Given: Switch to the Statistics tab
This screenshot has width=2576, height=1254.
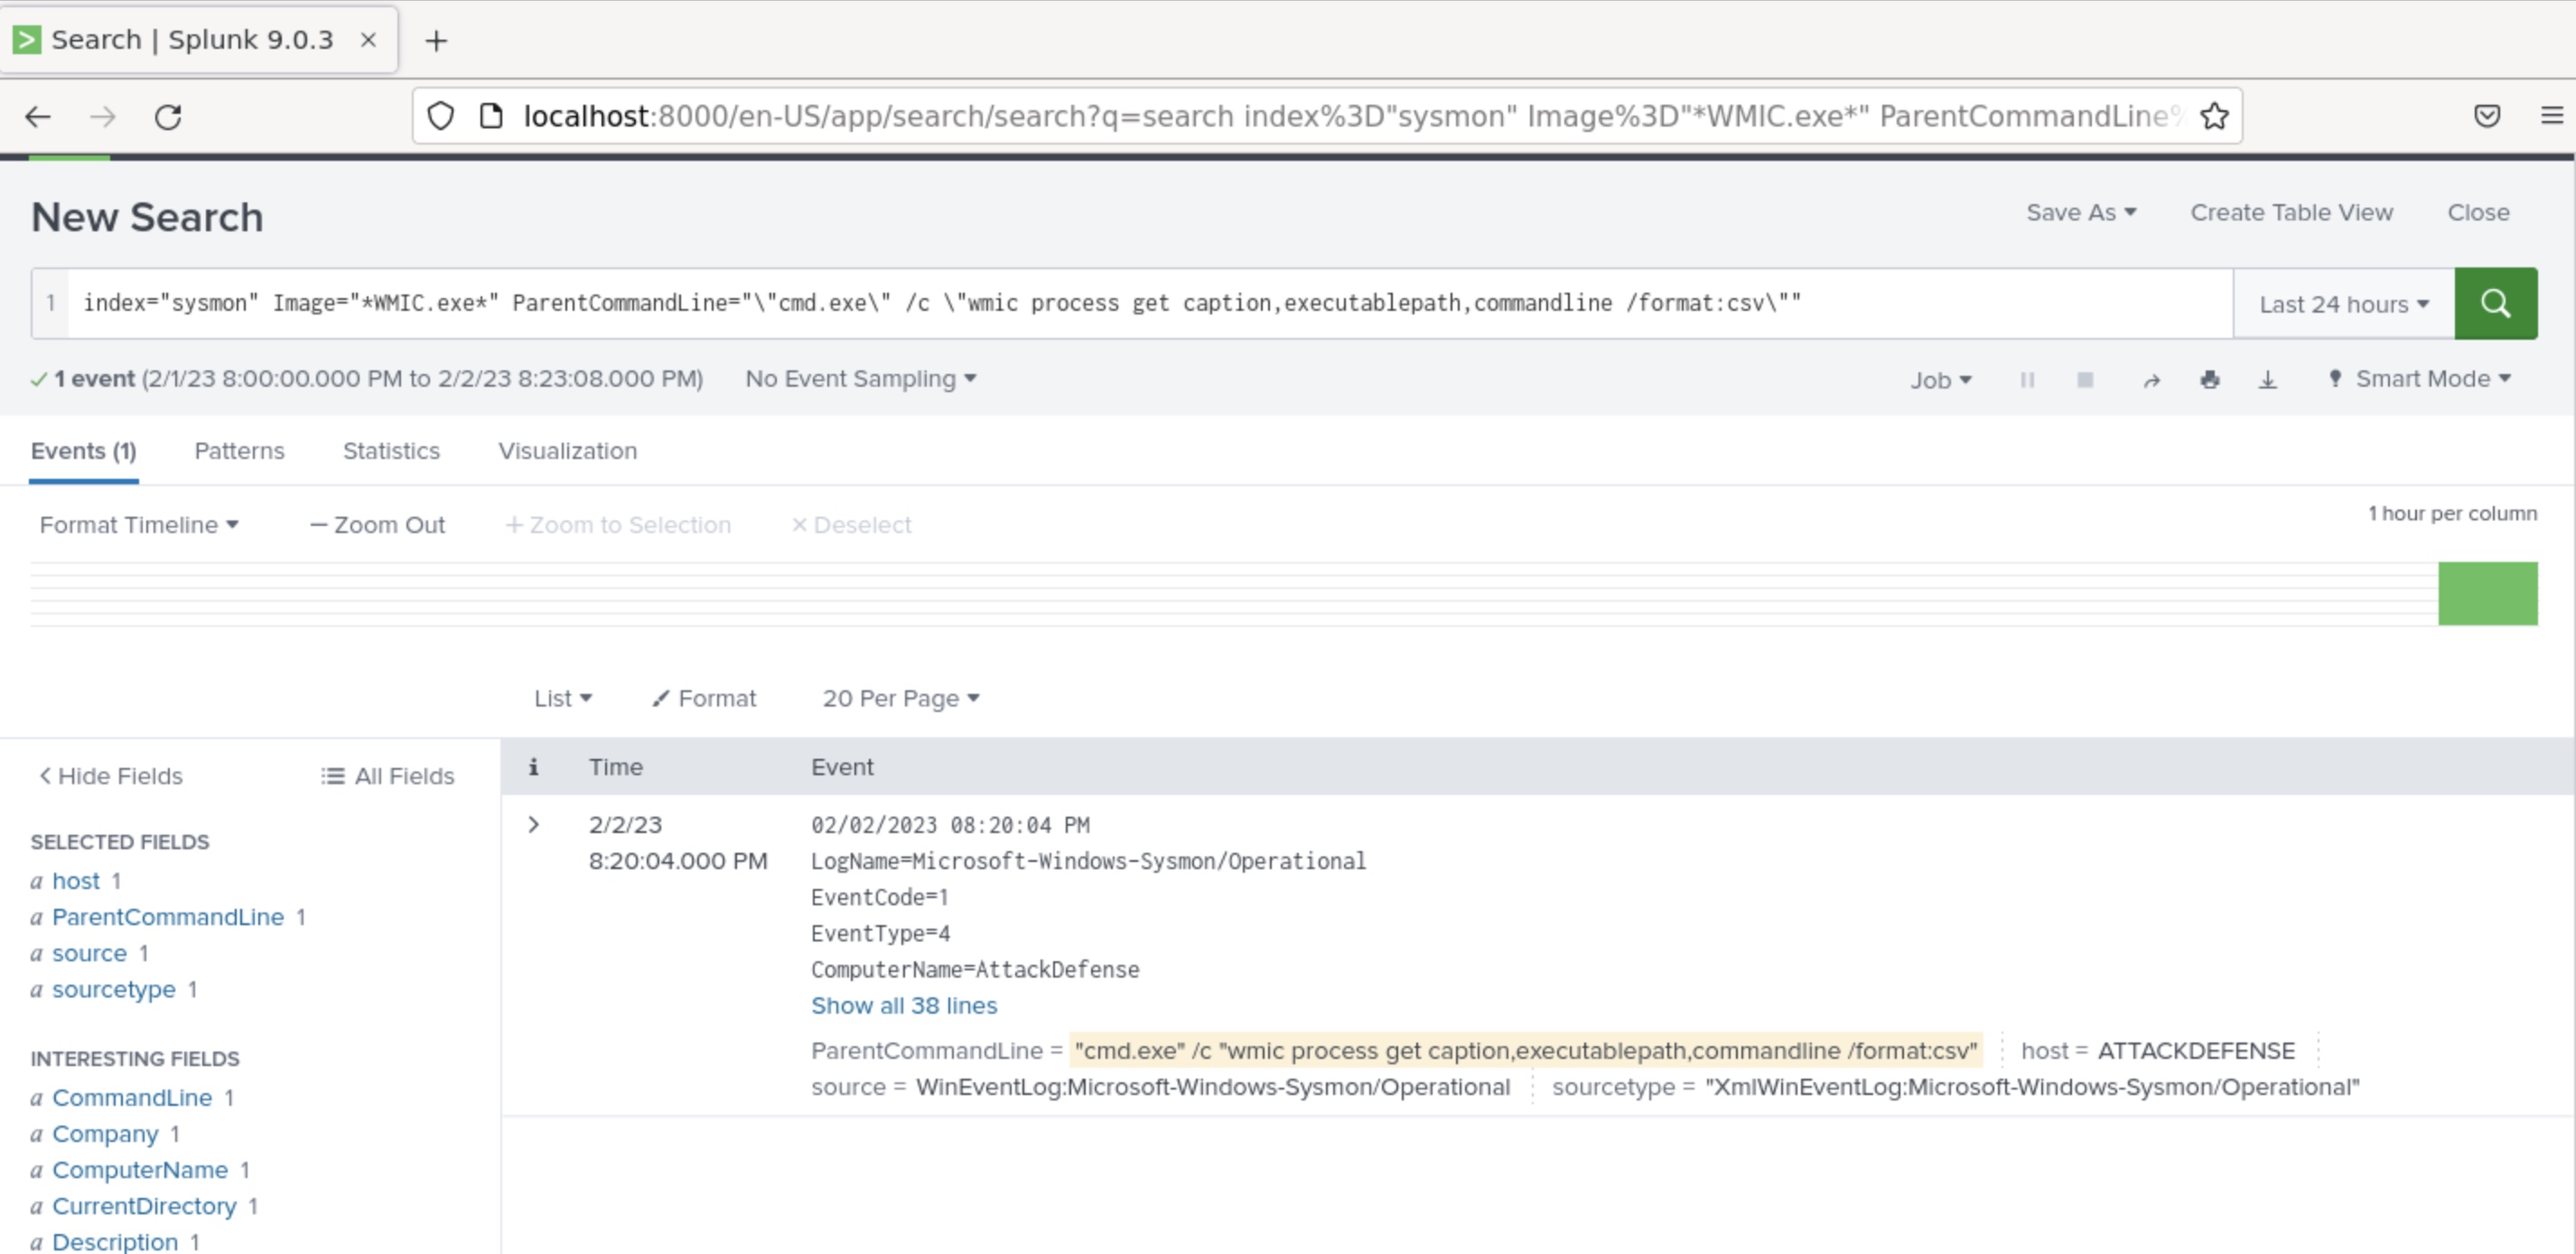Looking at the screenshot, I should (x=391, y=451).
